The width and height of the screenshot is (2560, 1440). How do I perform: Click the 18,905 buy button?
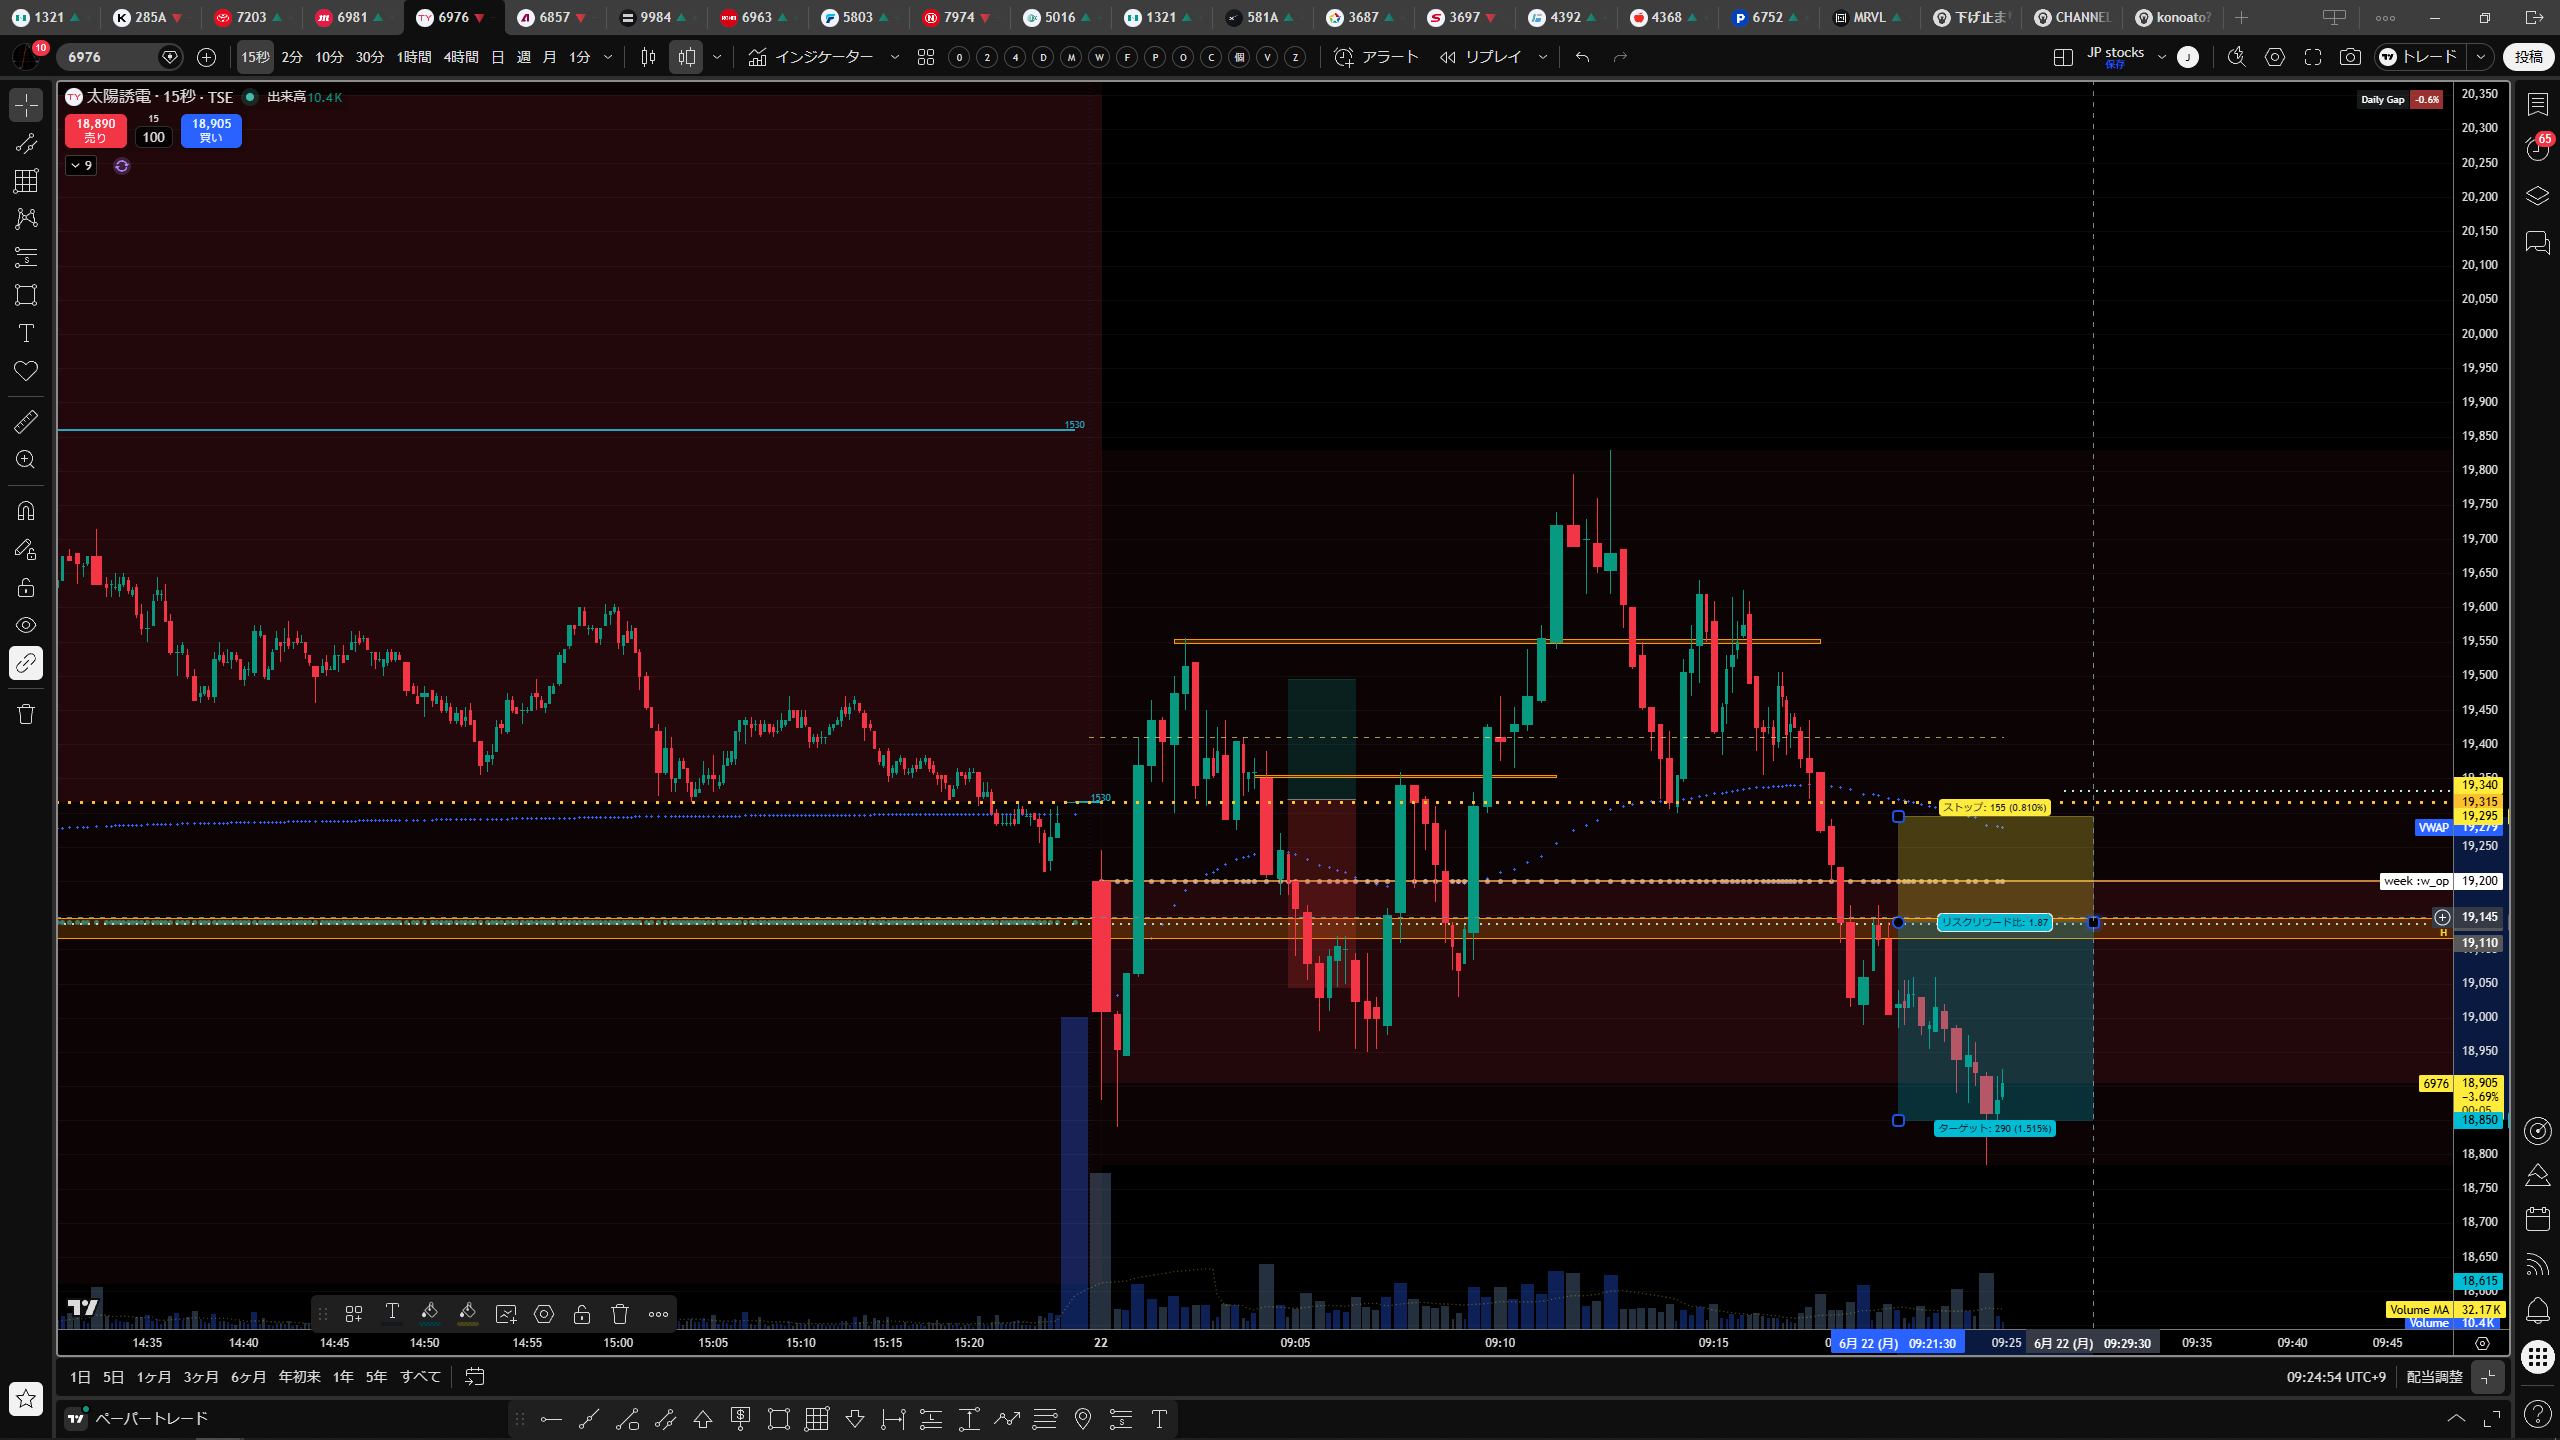(x=211, y=130)
